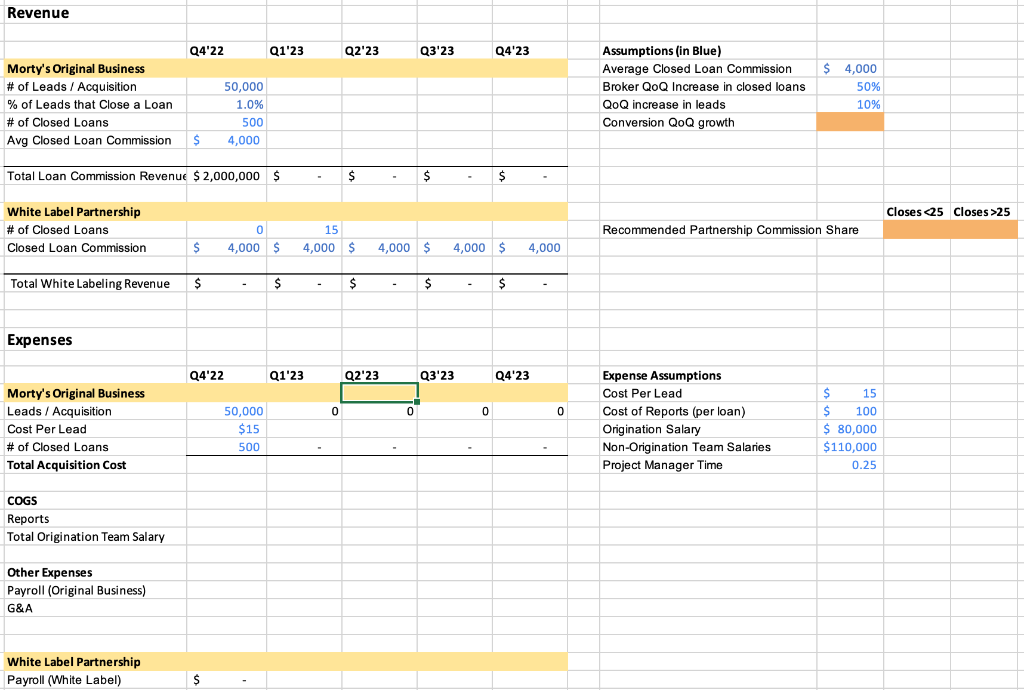Click the orange cell under 'Closes <25'
1024x690 pixels.
point(917,230)
